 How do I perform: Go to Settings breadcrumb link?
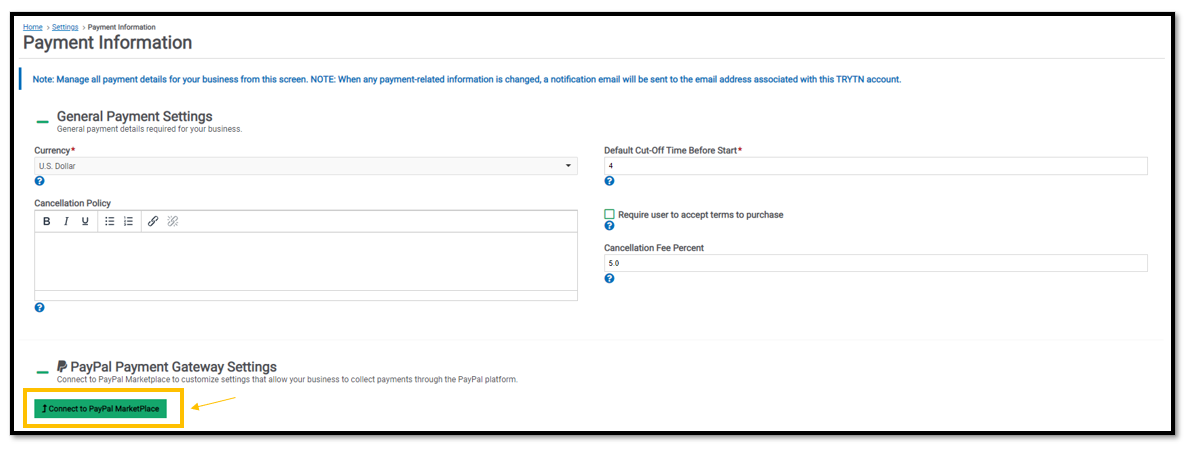click(x=65, y=27)
